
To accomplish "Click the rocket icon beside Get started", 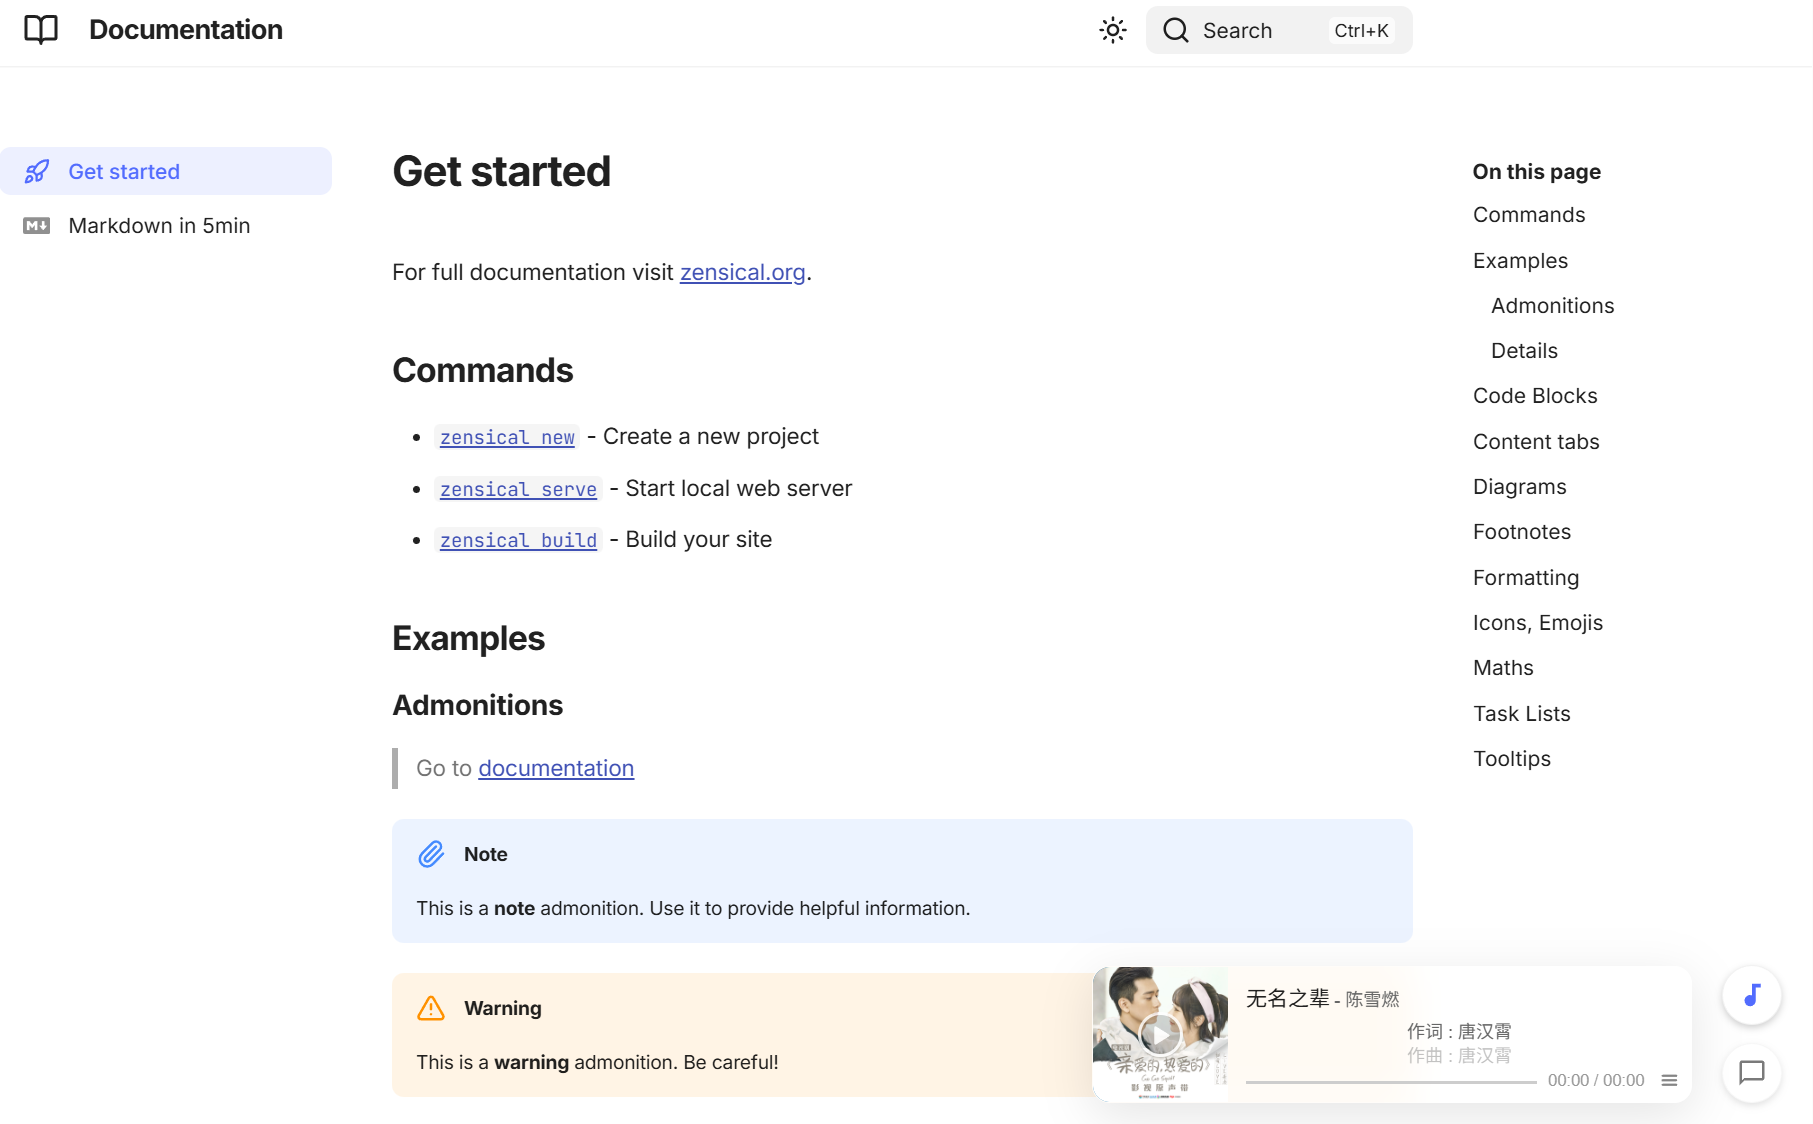I will pyautogui.click(x=37, y=172).
